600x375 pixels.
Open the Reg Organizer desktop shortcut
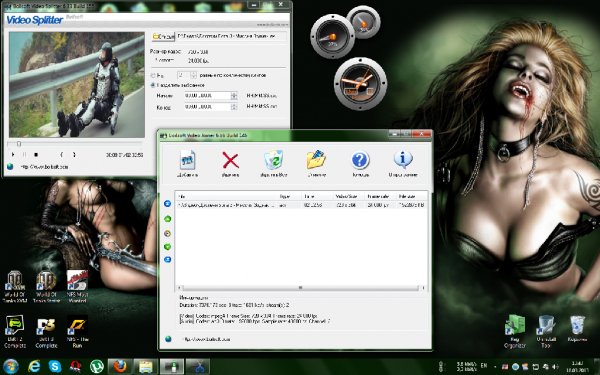click(x=515, y=331)
